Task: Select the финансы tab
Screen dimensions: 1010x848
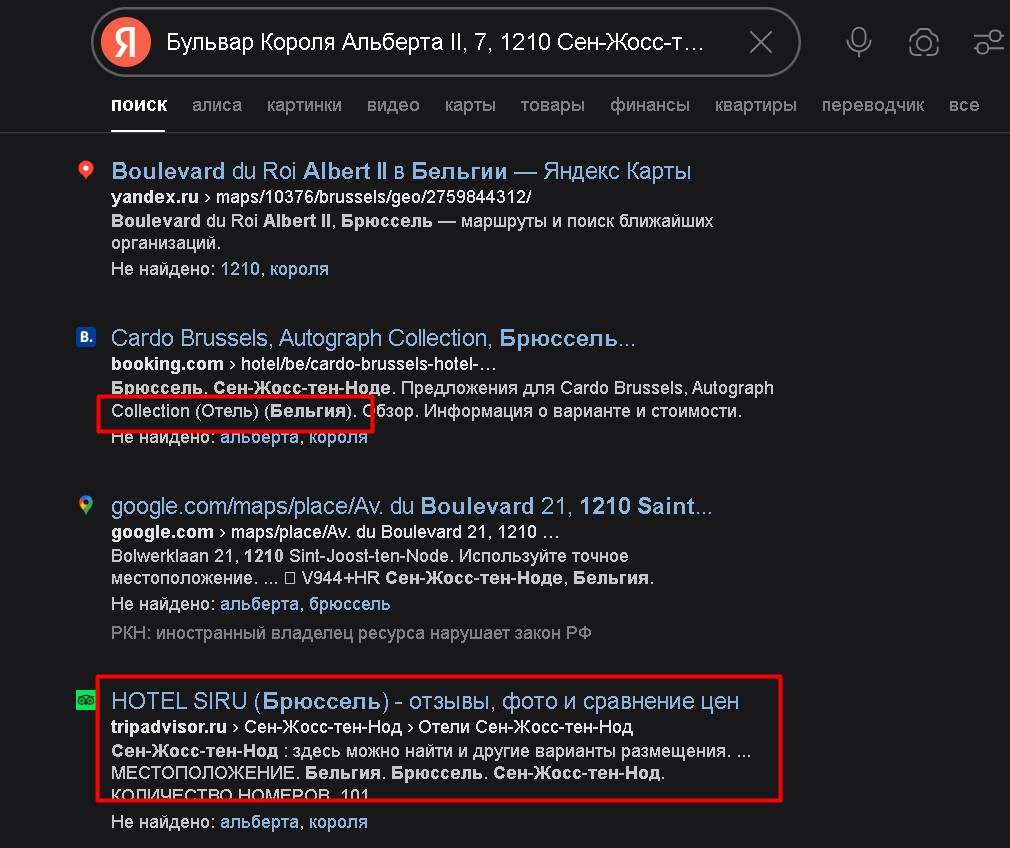Action: [649, 105]
